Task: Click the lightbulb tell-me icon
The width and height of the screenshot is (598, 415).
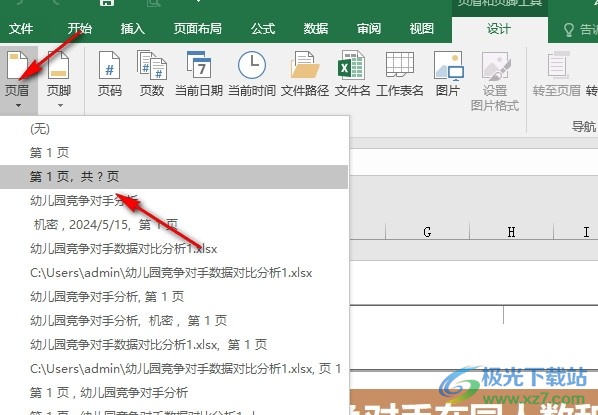Action: click(x=568, y=29)
